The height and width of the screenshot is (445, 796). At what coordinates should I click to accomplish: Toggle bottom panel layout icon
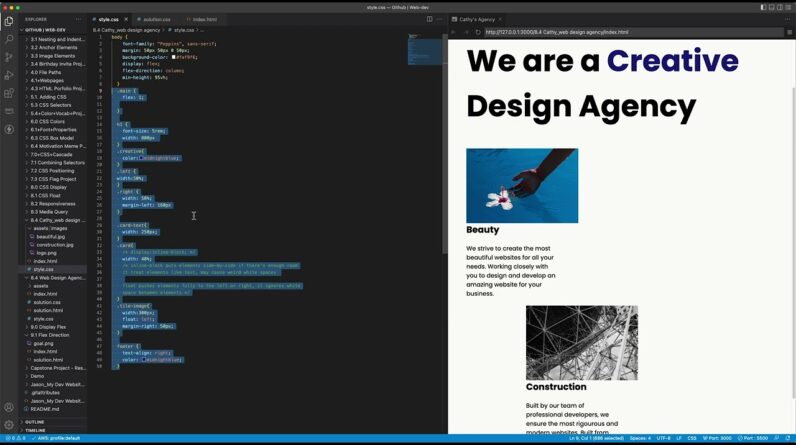772,7
